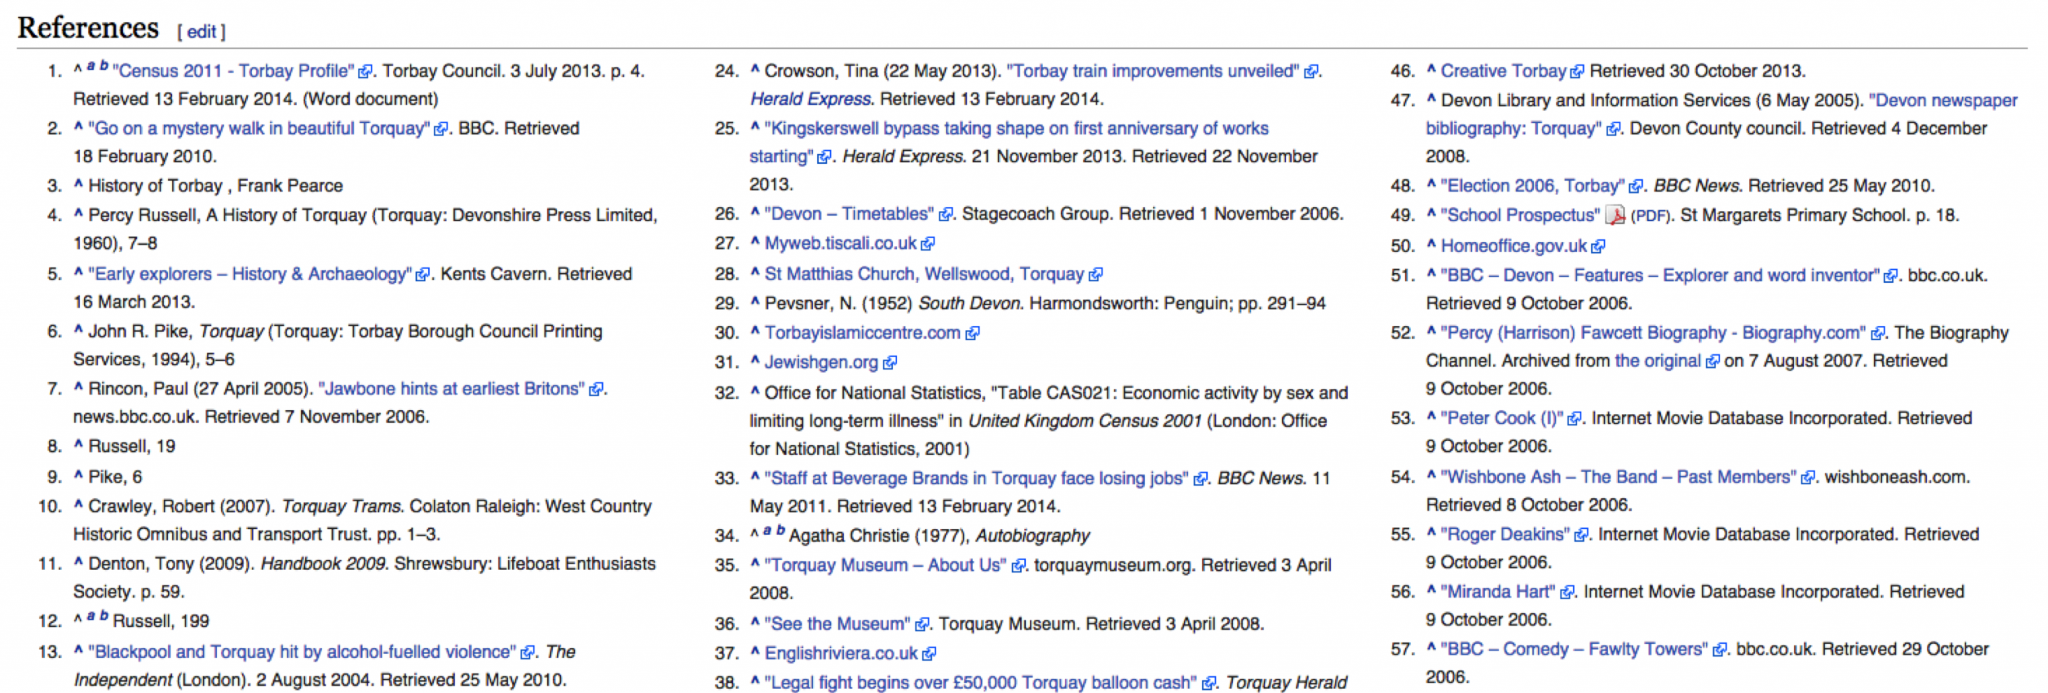Click the caret beside John R. Pike reference

click(78, 329)
